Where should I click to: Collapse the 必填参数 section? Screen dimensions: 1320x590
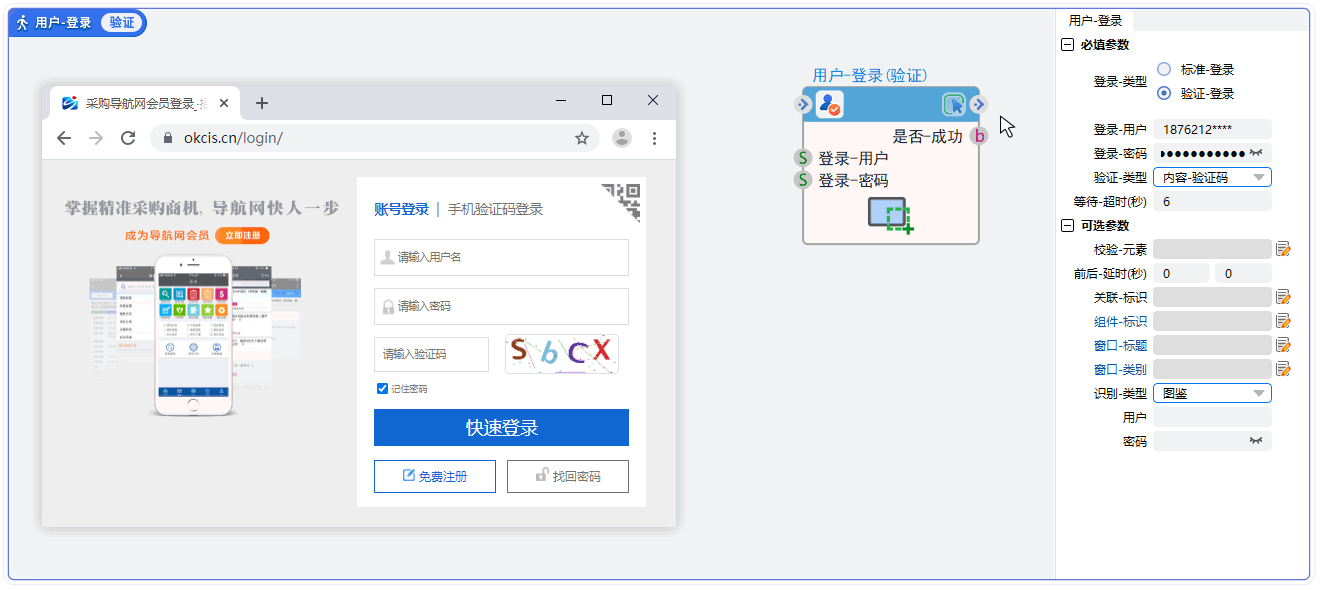pyautogui.click(x=1066, y=44)
